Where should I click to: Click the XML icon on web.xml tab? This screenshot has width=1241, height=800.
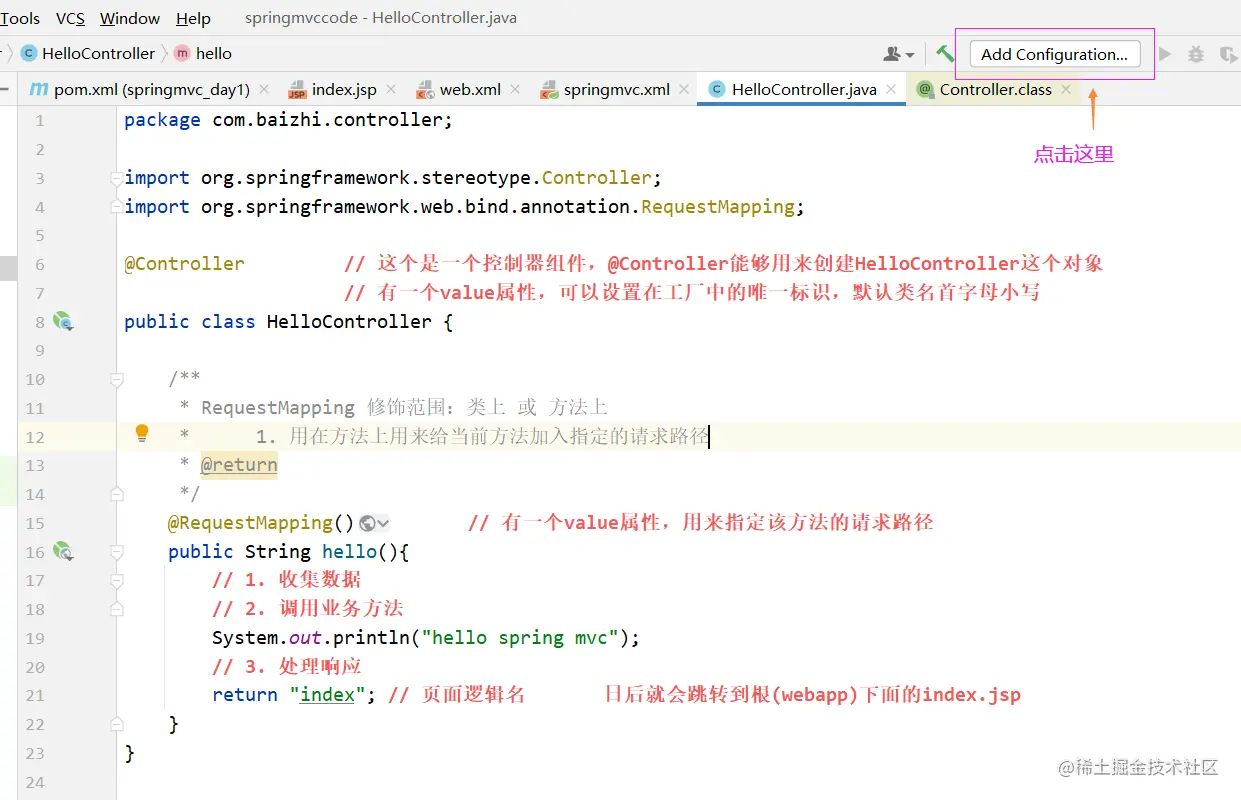click(425, 90)
